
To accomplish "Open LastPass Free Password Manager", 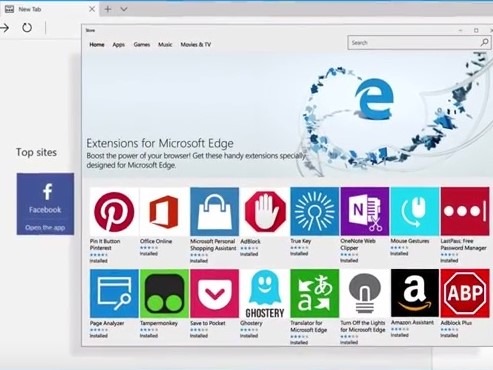I will (465, 212).
